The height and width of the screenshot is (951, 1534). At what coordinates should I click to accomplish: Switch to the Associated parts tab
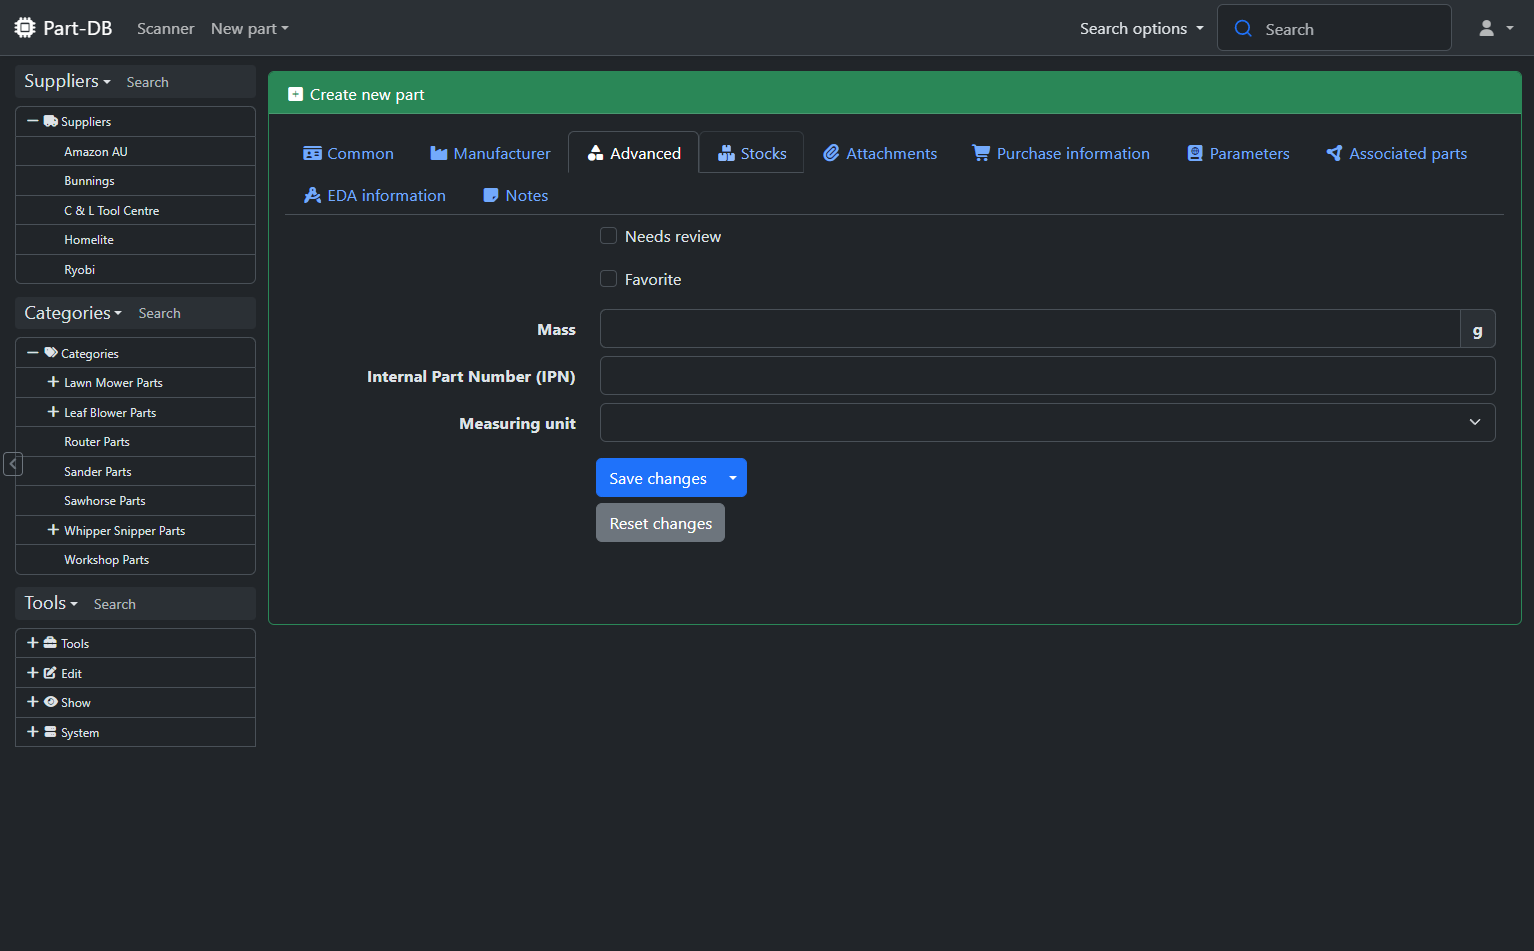[1396, 153]
